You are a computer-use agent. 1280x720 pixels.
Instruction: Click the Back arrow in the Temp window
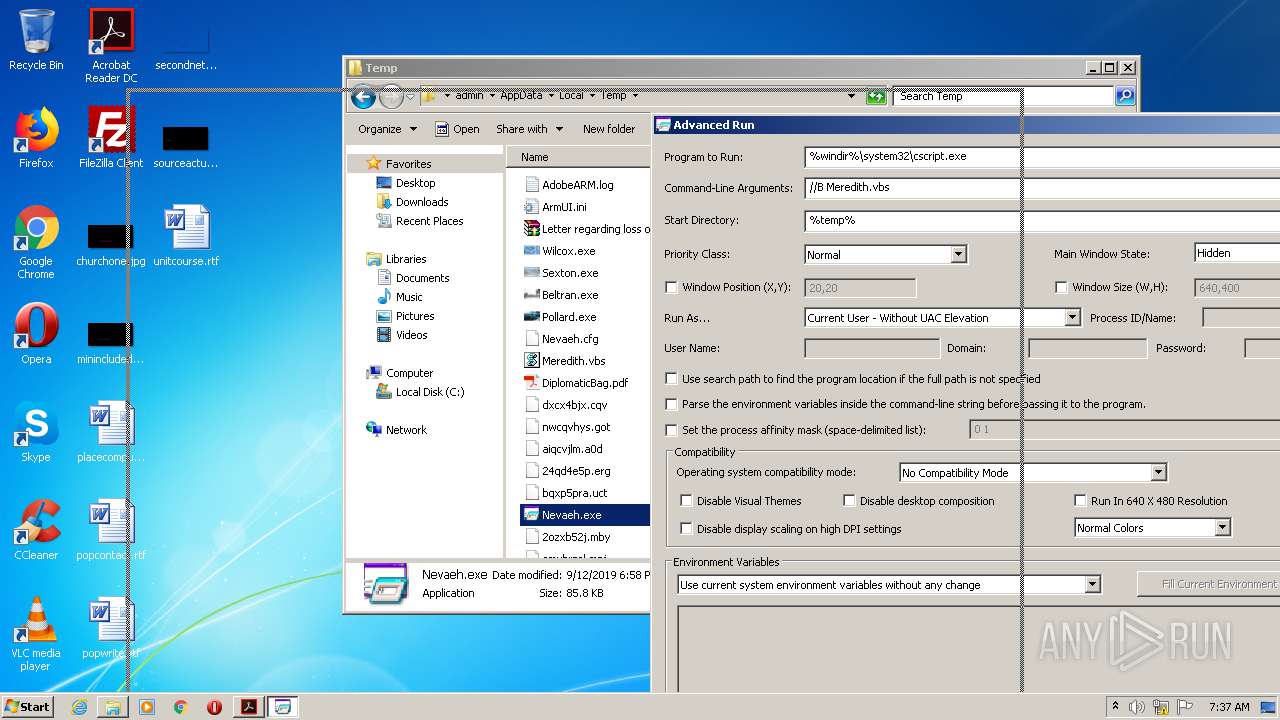click(x=363, y=96)
